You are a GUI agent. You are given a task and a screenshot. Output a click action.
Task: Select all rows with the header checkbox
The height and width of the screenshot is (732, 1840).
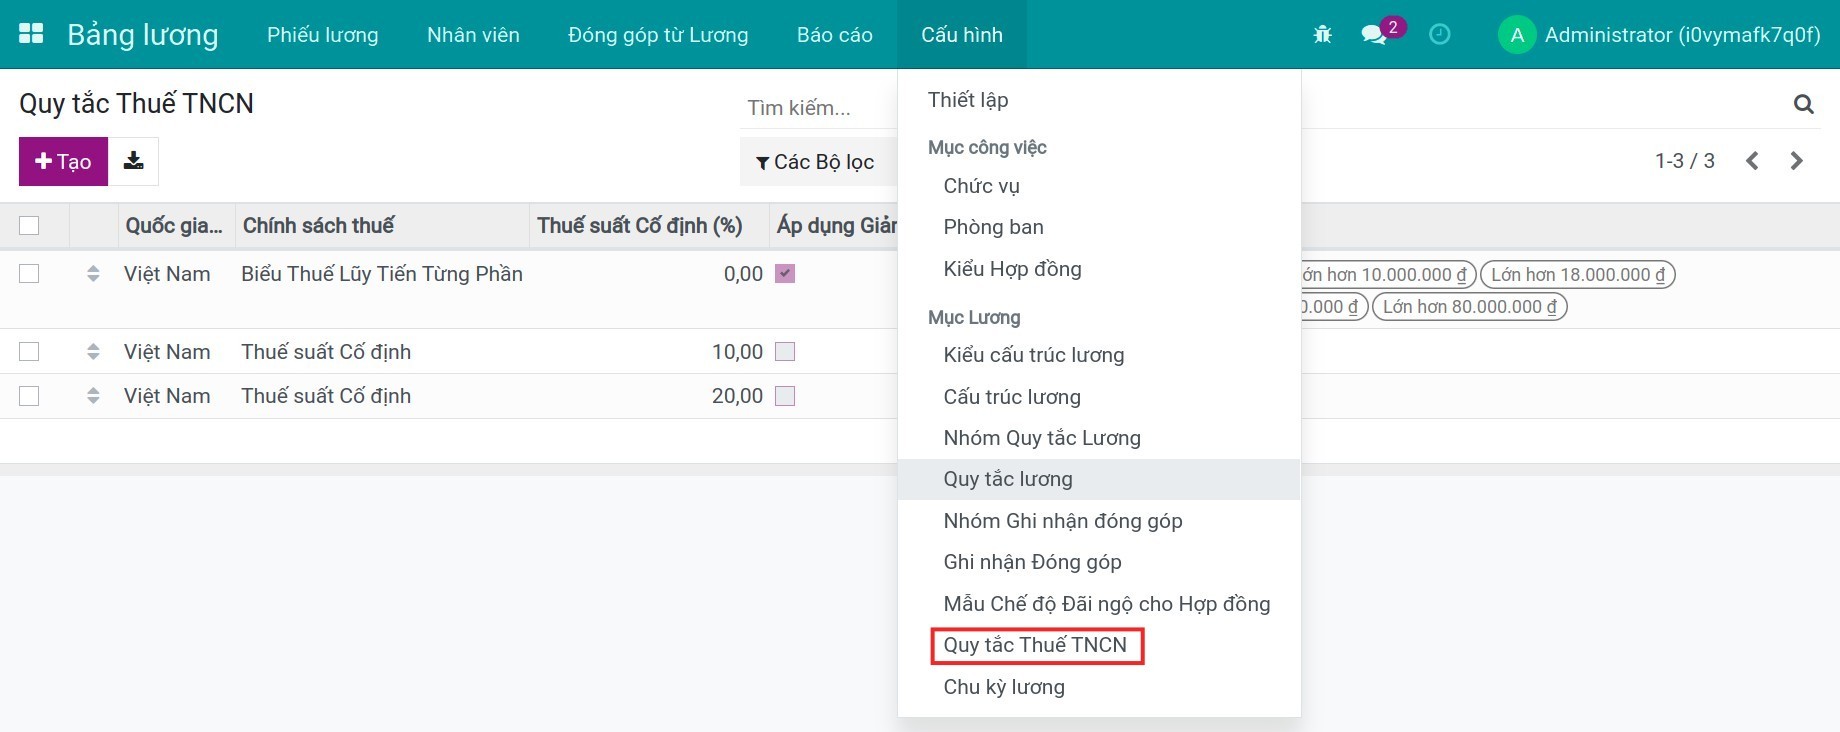tap(30, 226)
